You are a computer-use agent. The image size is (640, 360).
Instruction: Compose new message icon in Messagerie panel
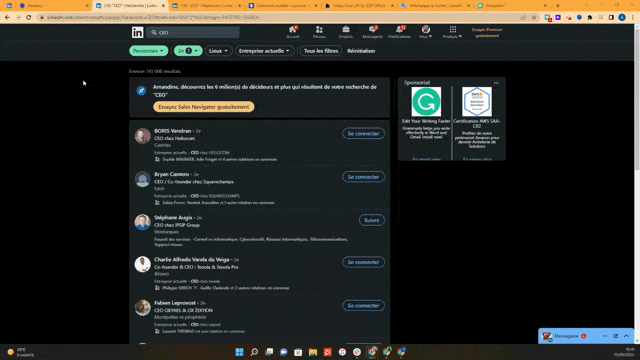(x=616, y=336)
